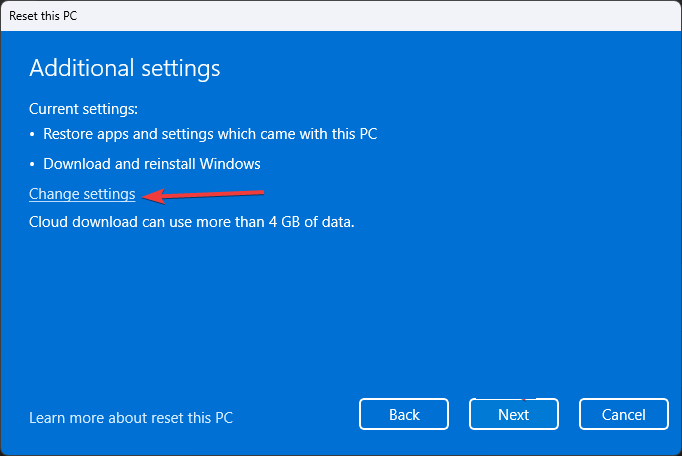Click the Change settings link
Screen dimensions: 682x456
coord(82,194)
